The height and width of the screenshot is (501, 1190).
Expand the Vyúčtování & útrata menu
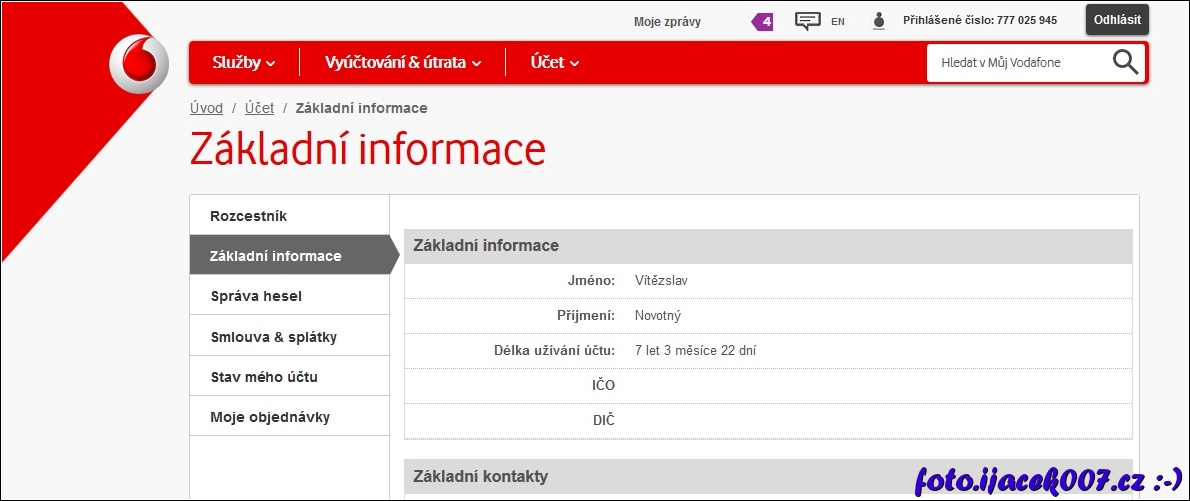click(x=402, y=63)
